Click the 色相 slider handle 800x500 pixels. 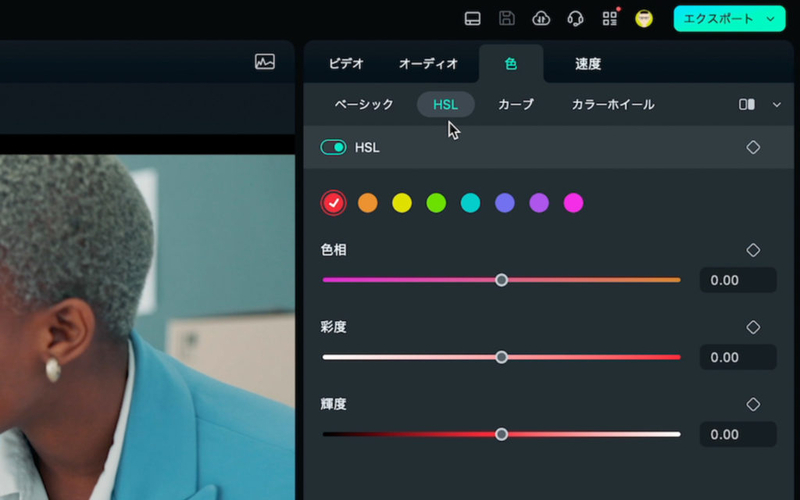click(502, 280)
